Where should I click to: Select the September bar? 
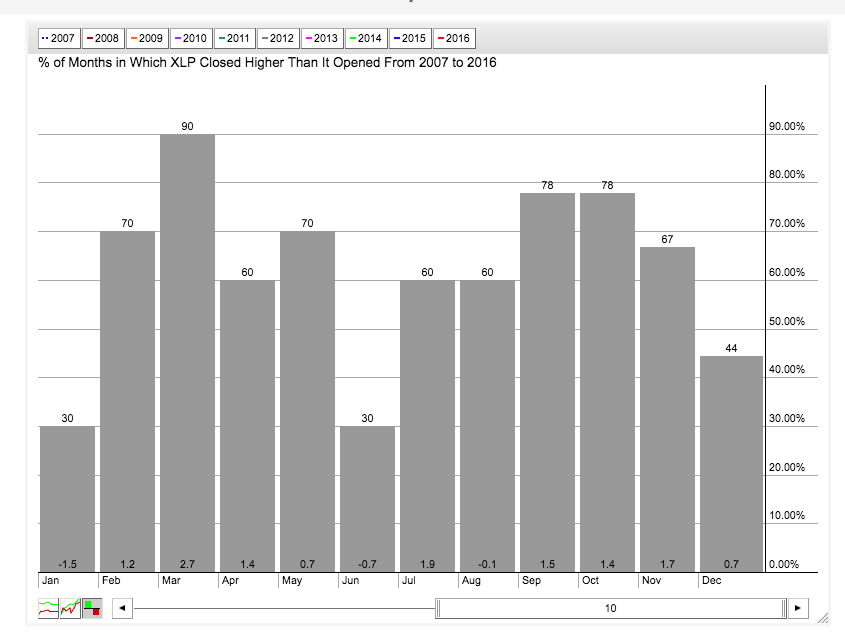point(548,382)
